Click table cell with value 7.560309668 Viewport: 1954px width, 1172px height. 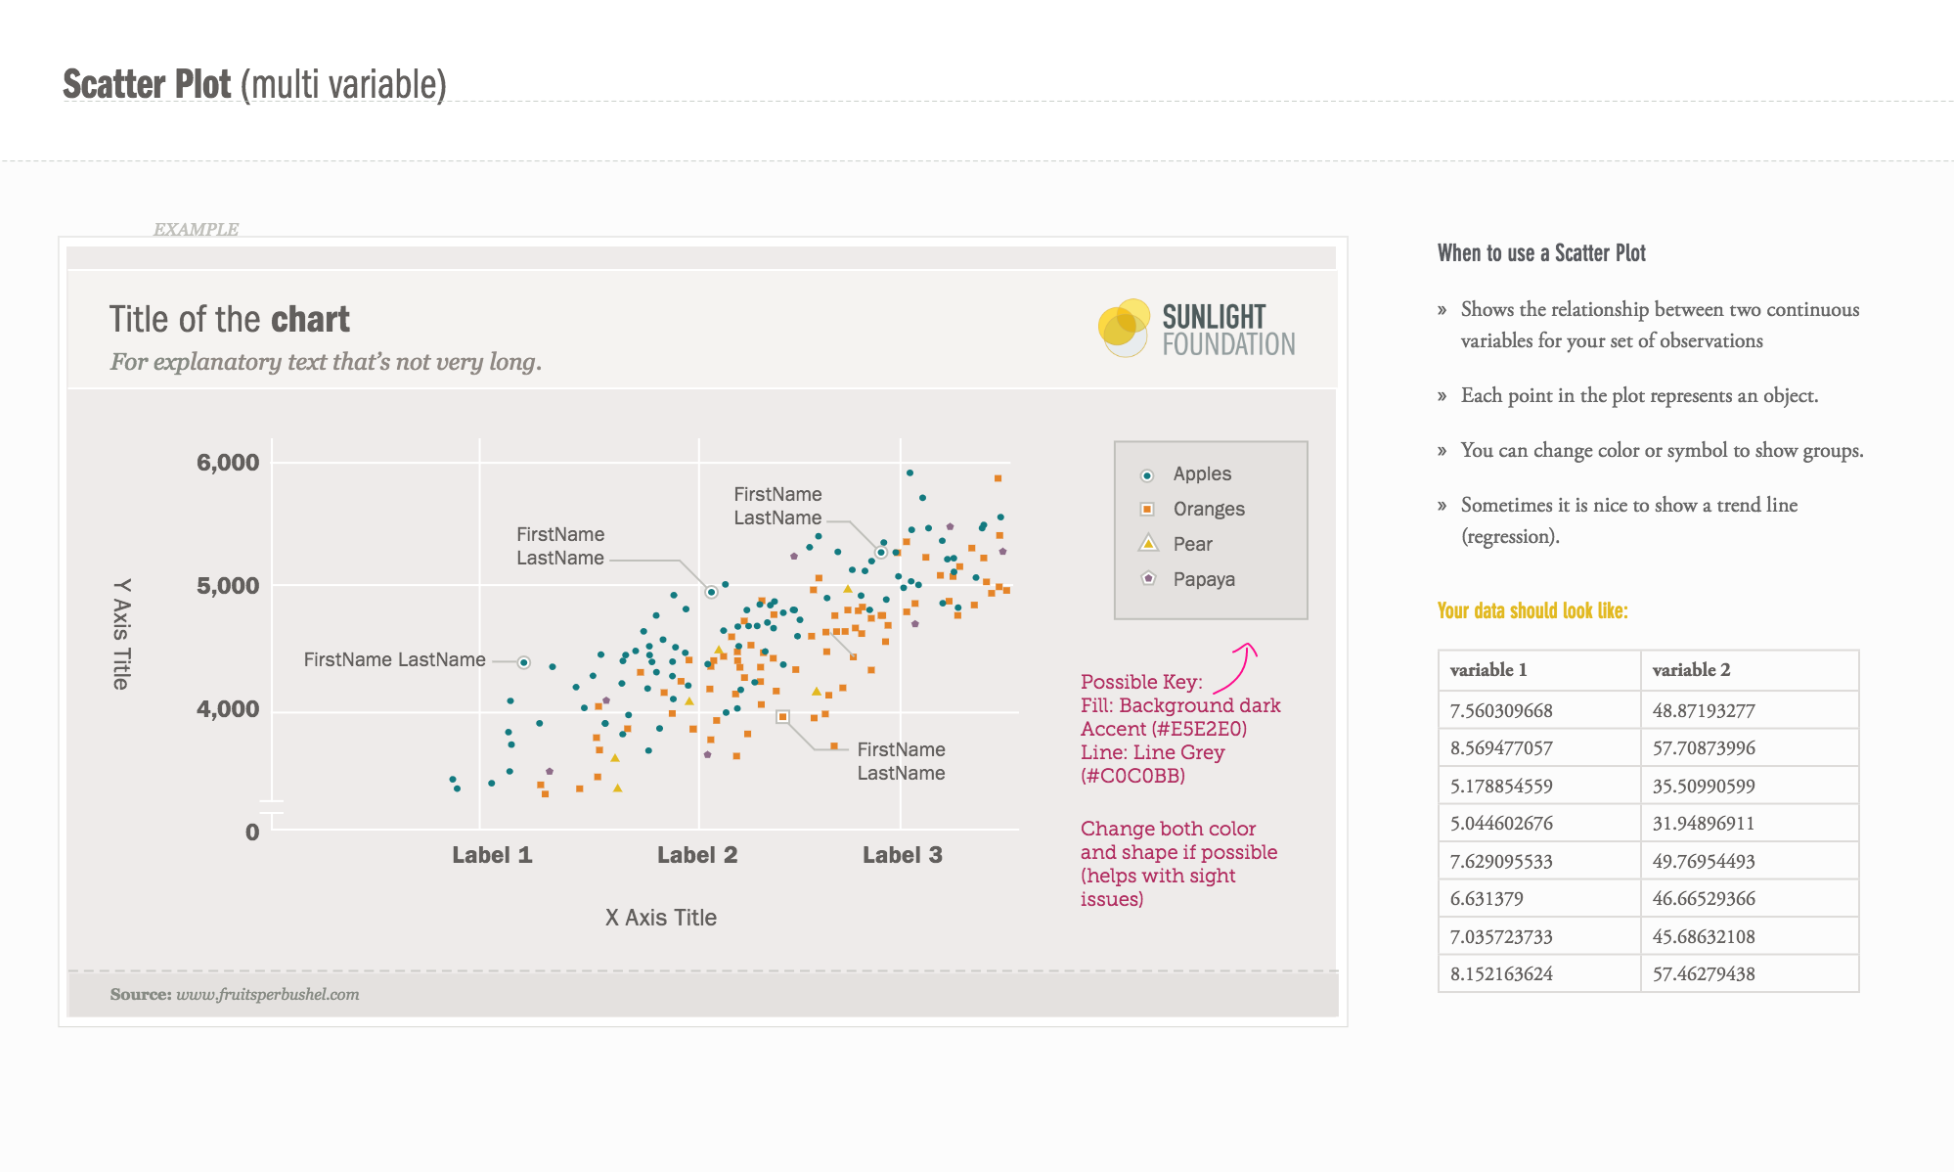pyautogui.click(x=1501, y=711)
